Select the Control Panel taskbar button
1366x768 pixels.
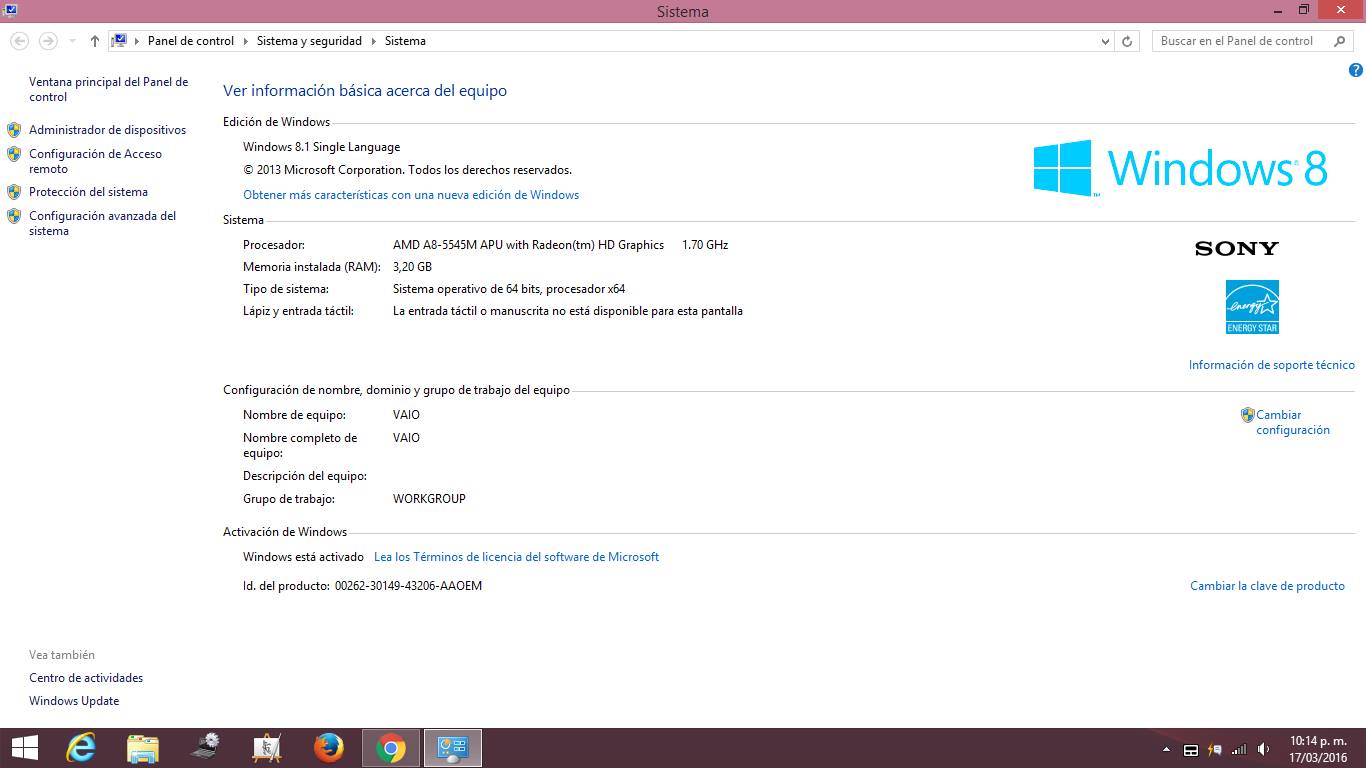click(453, 748)
